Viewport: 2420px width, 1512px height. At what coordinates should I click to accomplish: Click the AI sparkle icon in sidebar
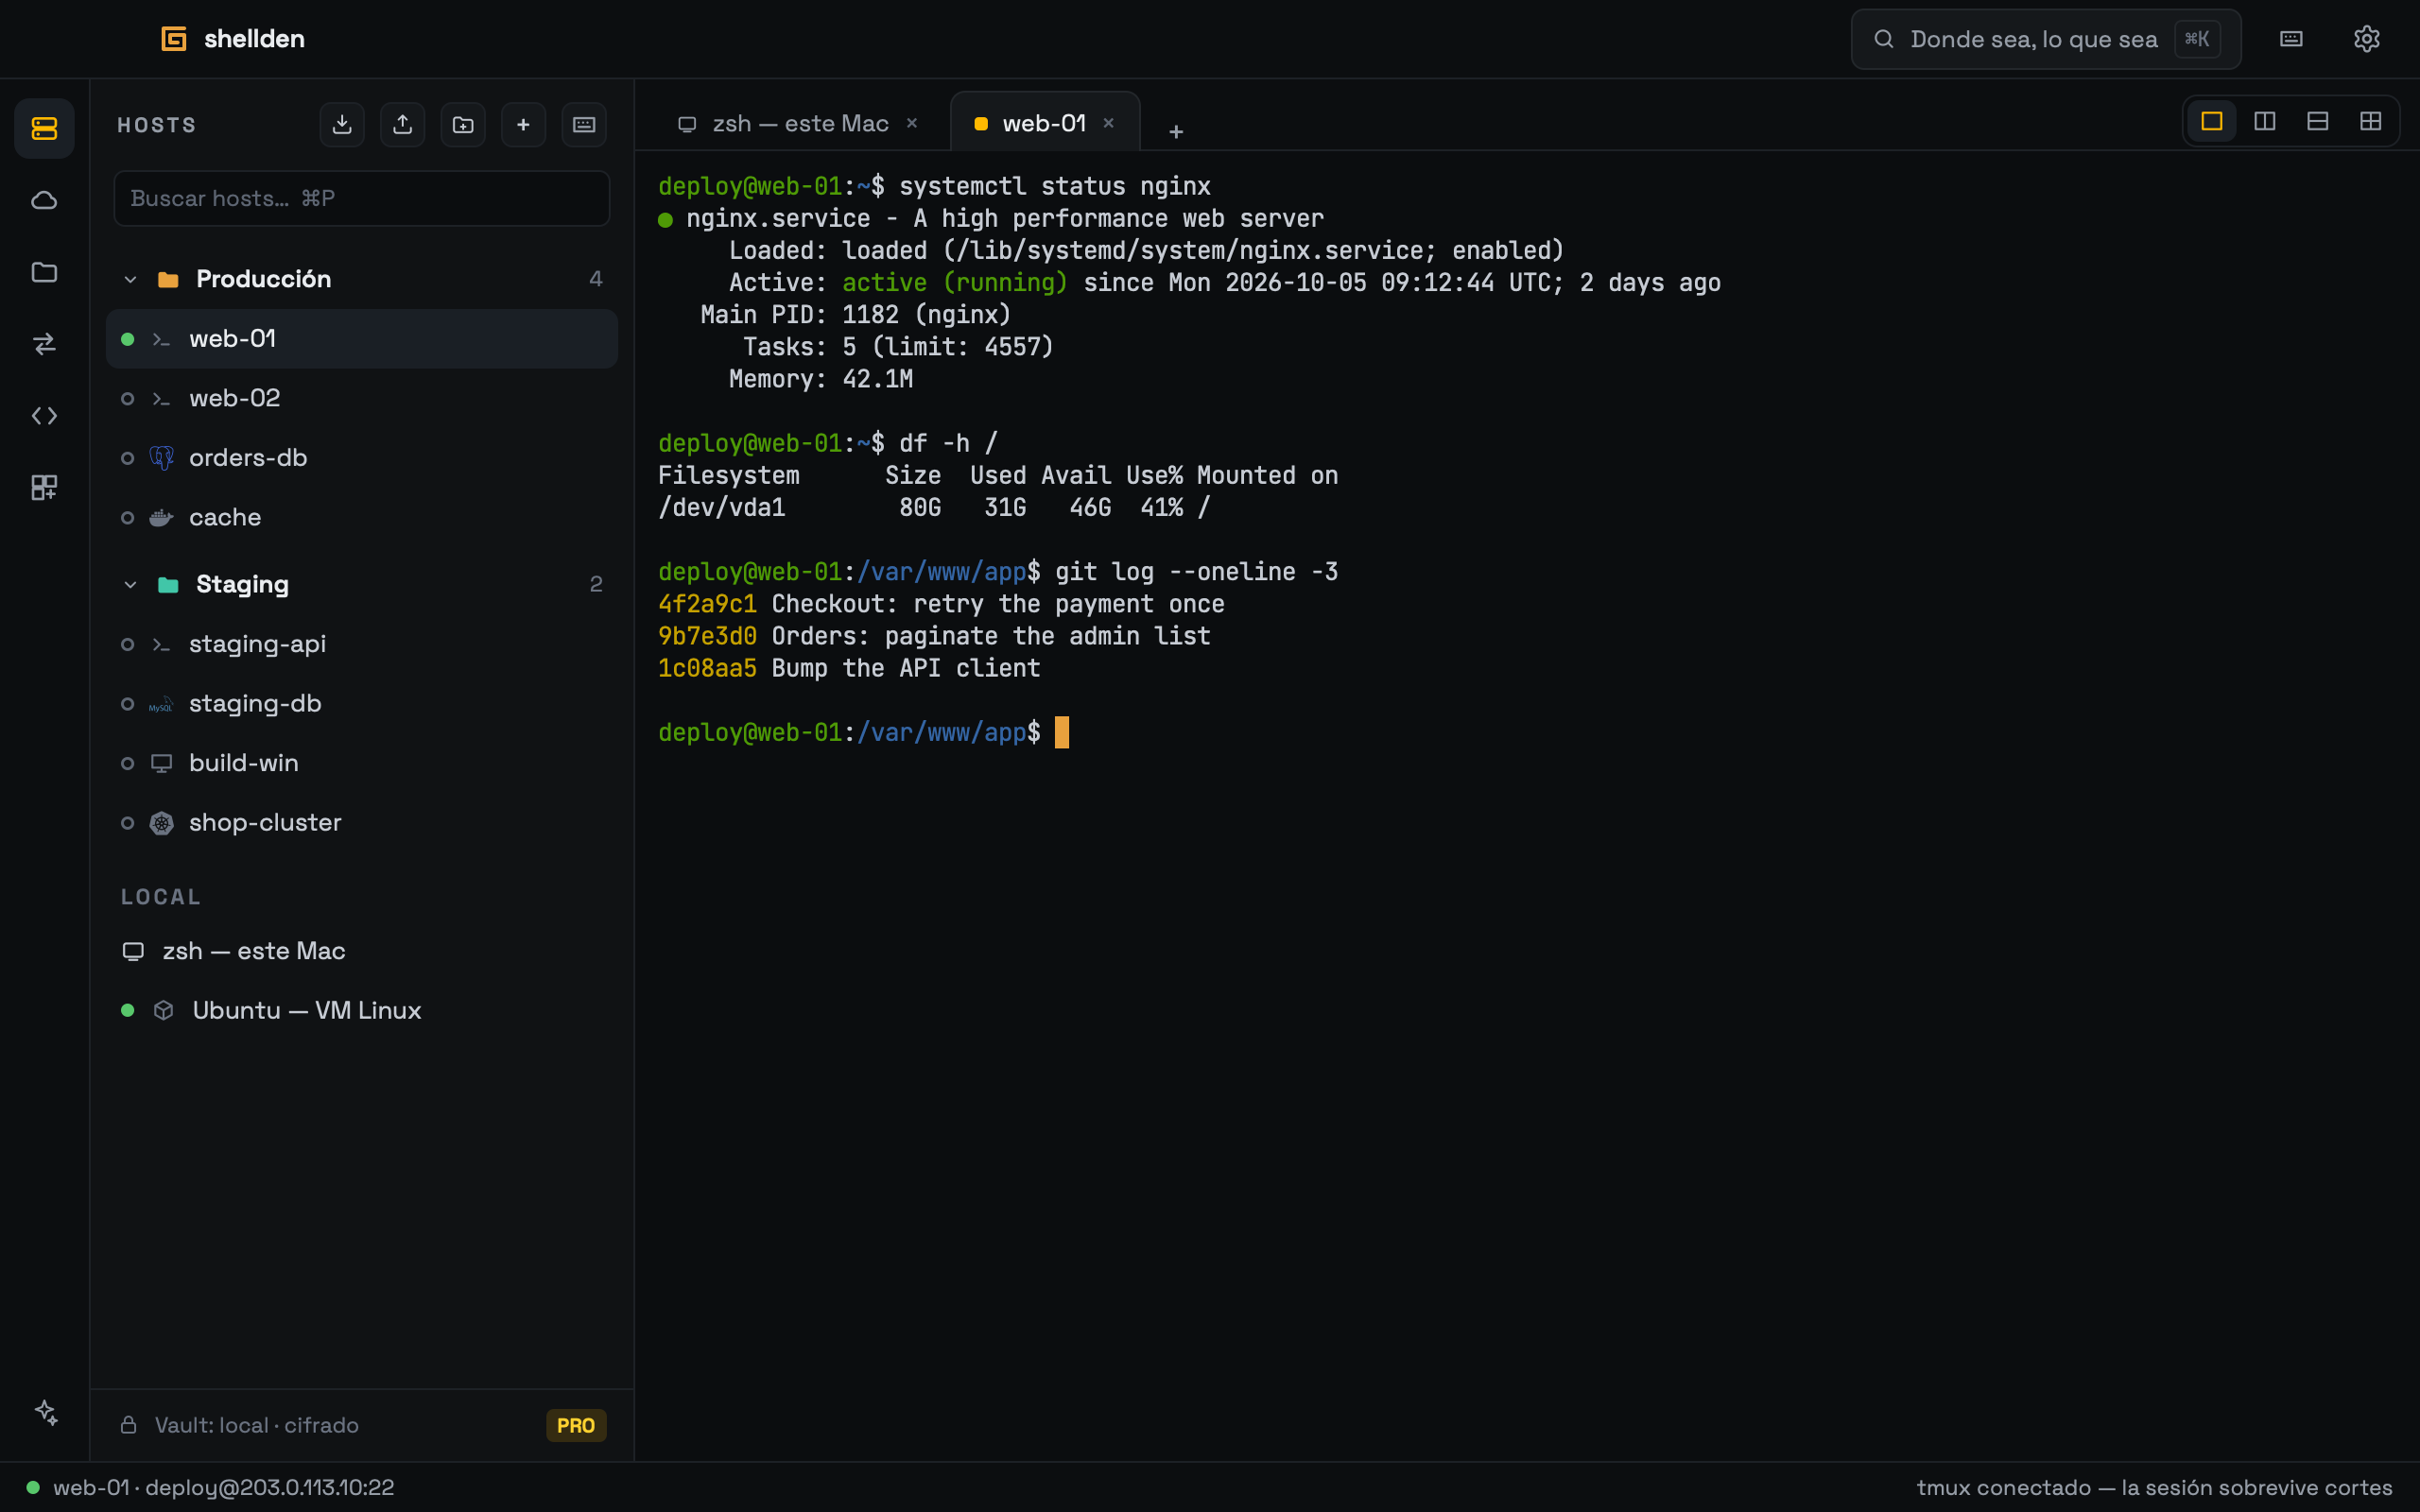(46, 1412)
